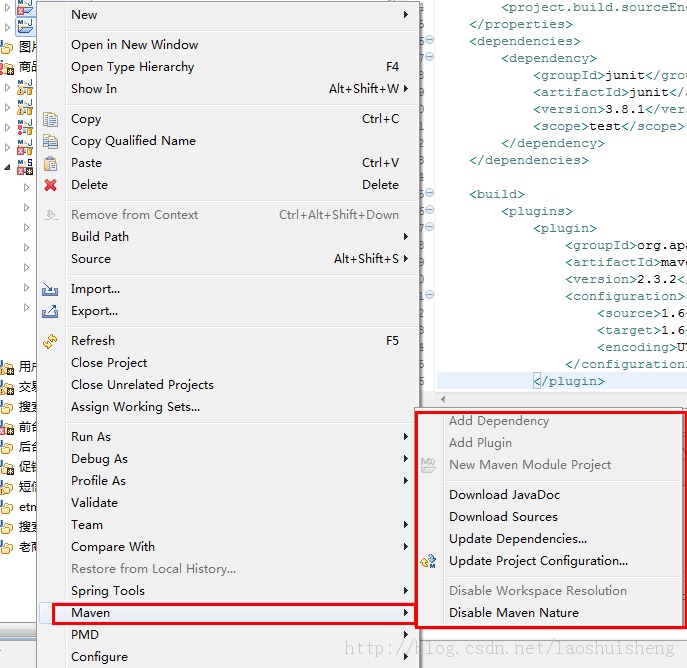Click the Update Project Configuration icon
687x668 pixels.
pos(428,561)
